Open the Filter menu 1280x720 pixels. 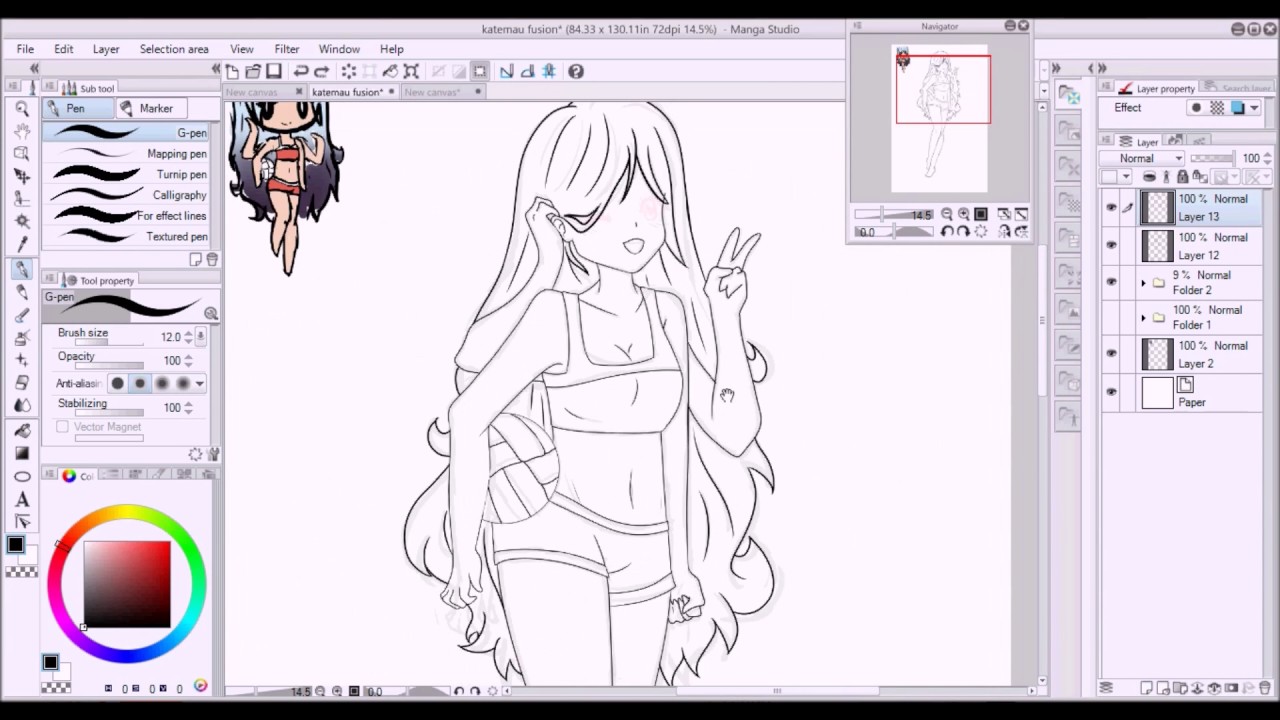287,49
